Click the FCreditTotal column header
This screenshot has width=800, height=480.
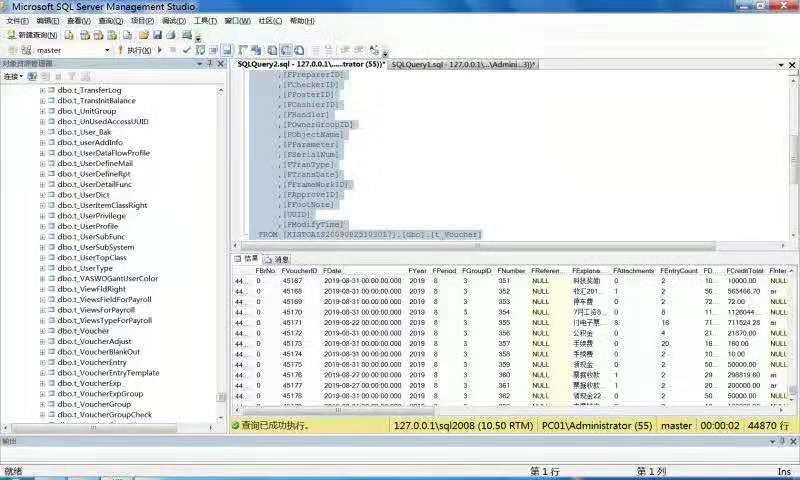click(744, 271)
